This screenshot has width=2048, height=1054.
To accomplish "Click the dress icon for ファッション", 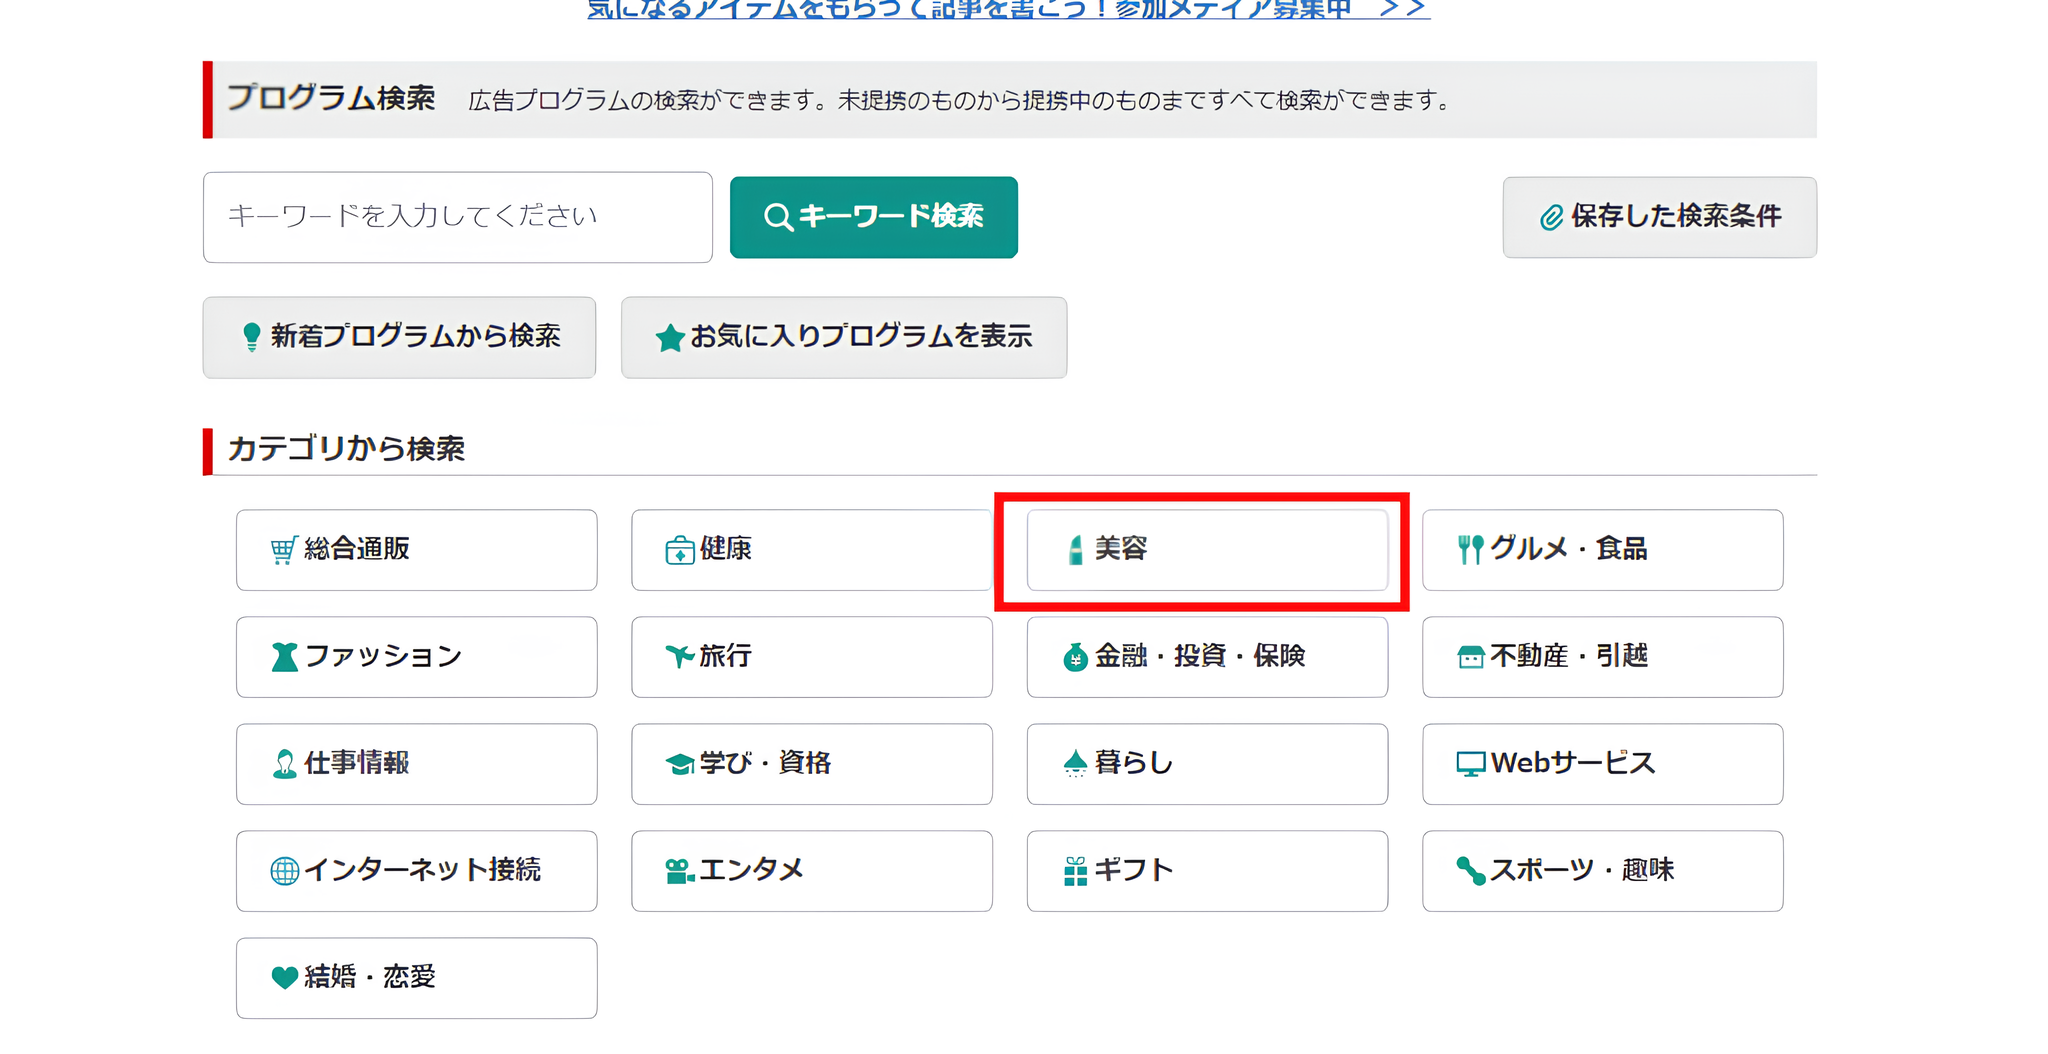I will click(284, 657).
